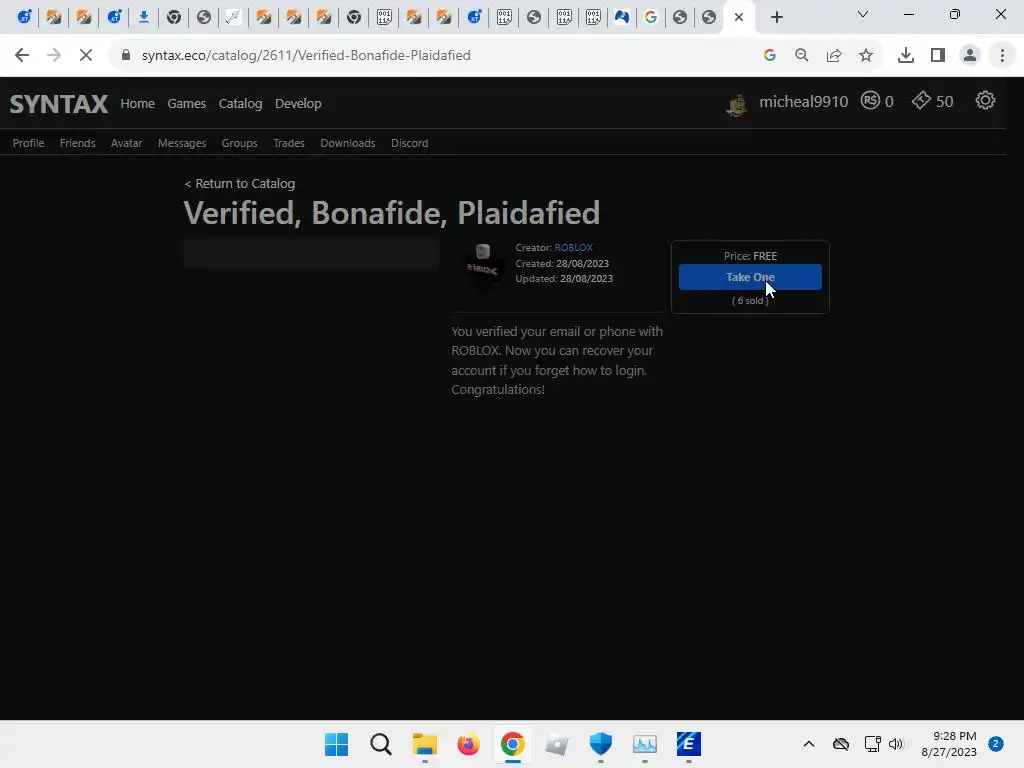The height and width of the screenshot is (768, 1024).
Task: Click the SYNTAX logo
Action: [59, 104]
